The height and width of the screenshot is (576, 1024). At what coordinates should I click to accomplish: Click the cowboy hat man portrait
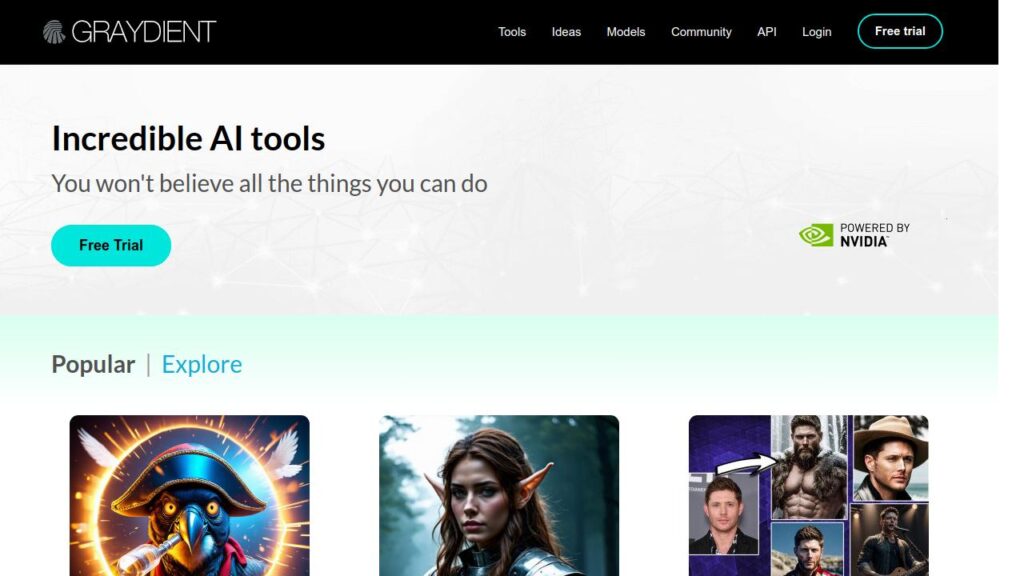[890, 458]
